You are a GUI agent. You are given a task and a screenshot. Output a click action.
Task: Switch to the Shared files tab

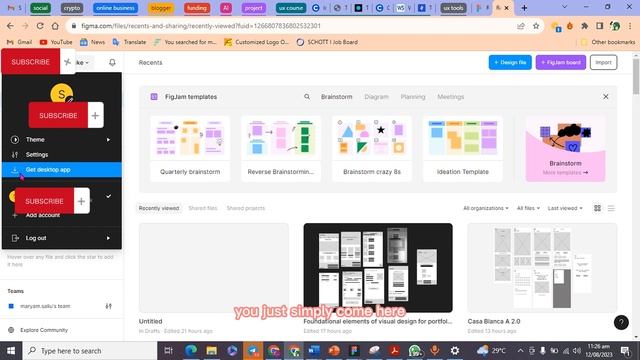tap(203, 208)
